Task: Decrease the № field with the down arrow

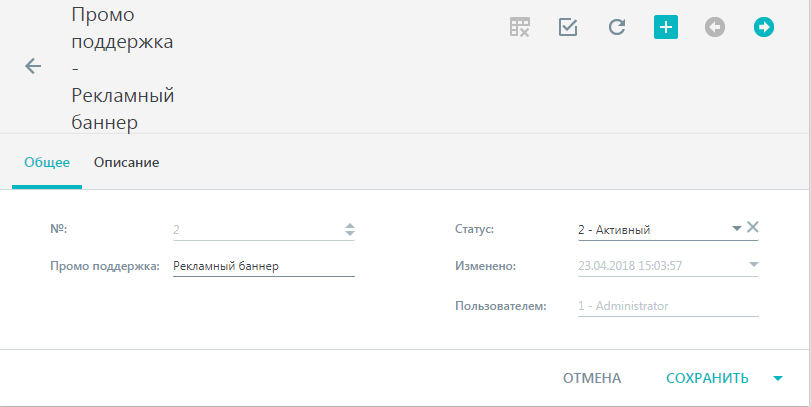Action: click(x=350, y=233)
